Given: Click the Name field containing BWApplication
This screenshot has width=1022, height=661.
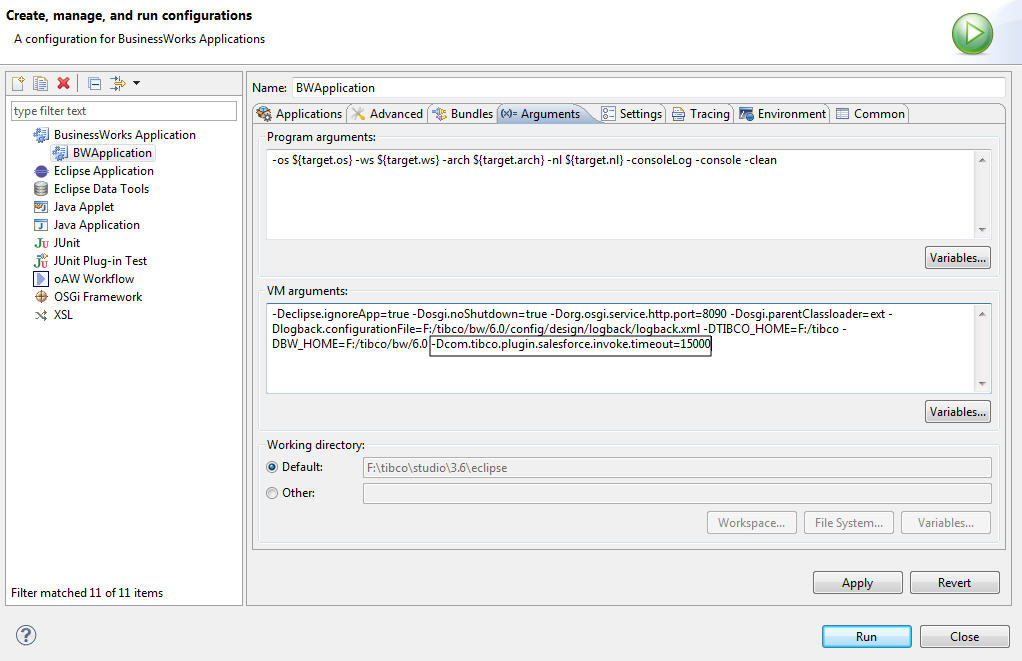Looking at the screenshot, I should click(647, 88).
